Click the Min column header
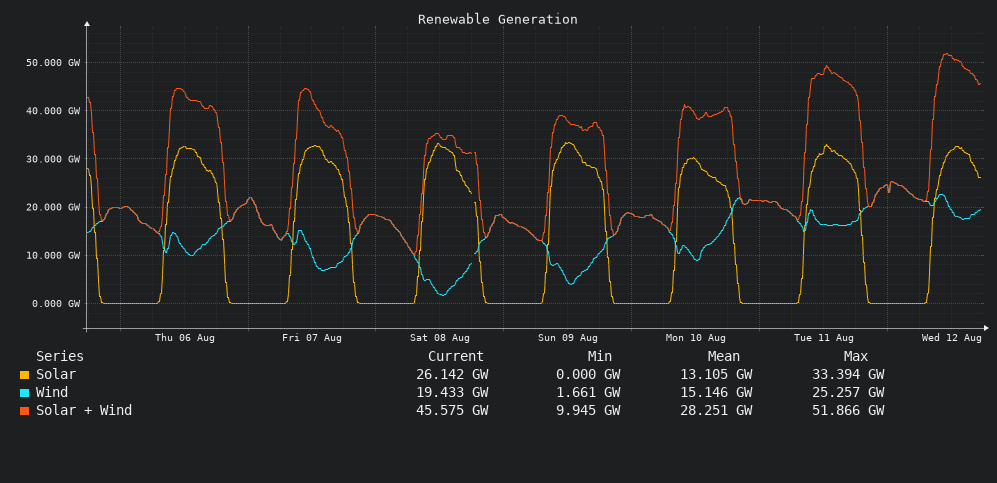 (x=600, y=357)
